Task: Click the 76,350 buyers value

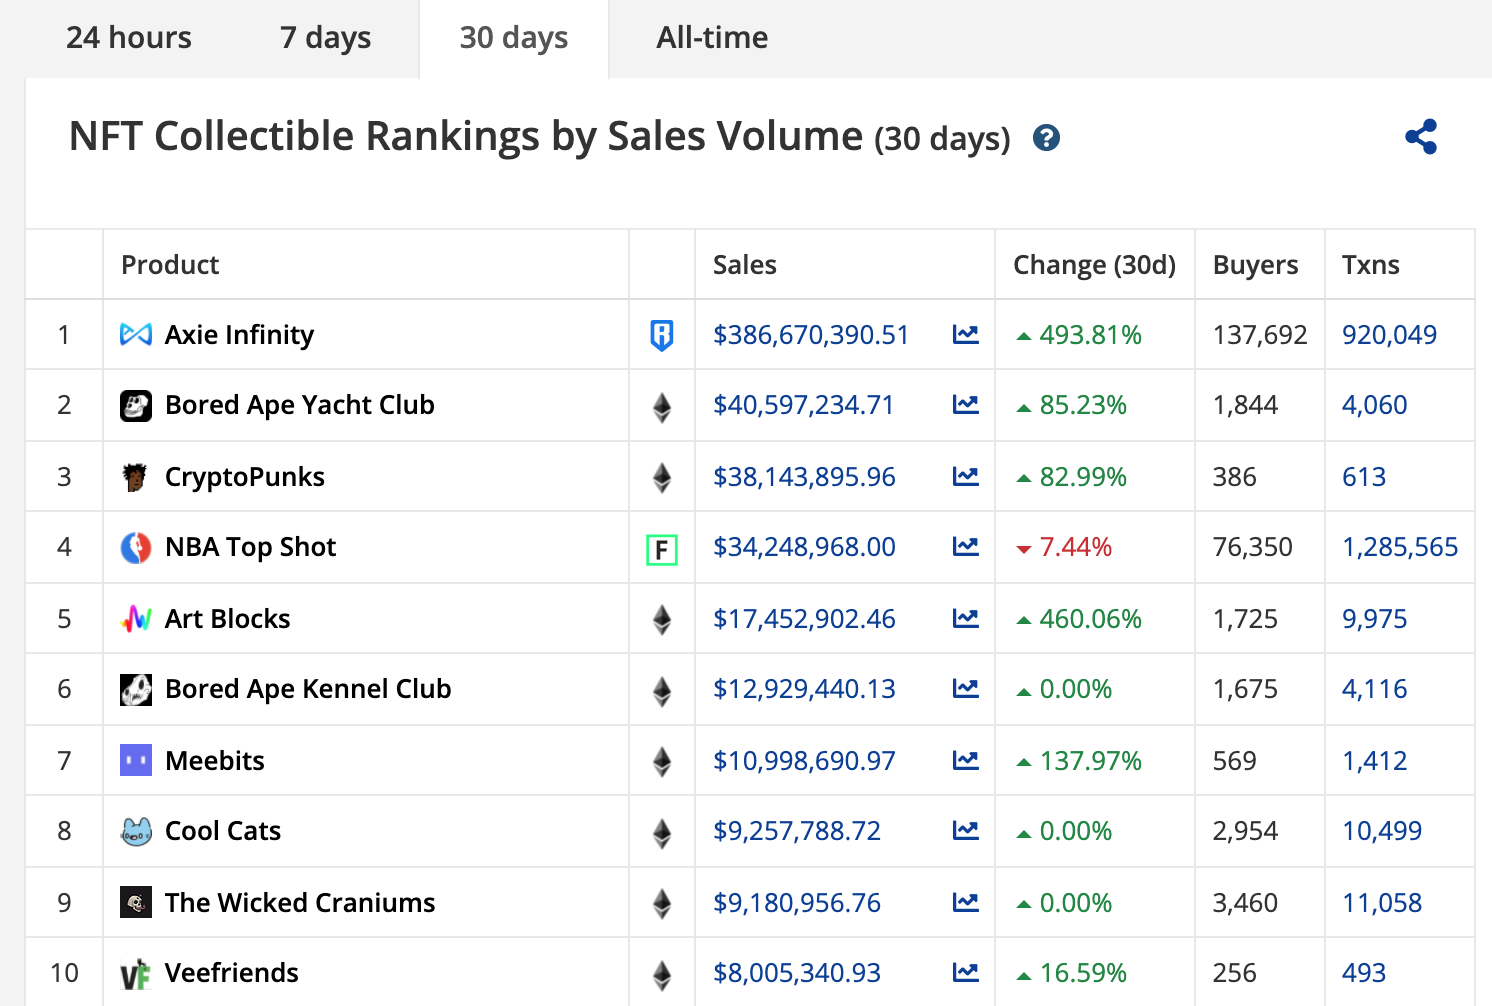Action: [x=1252, y=546]
